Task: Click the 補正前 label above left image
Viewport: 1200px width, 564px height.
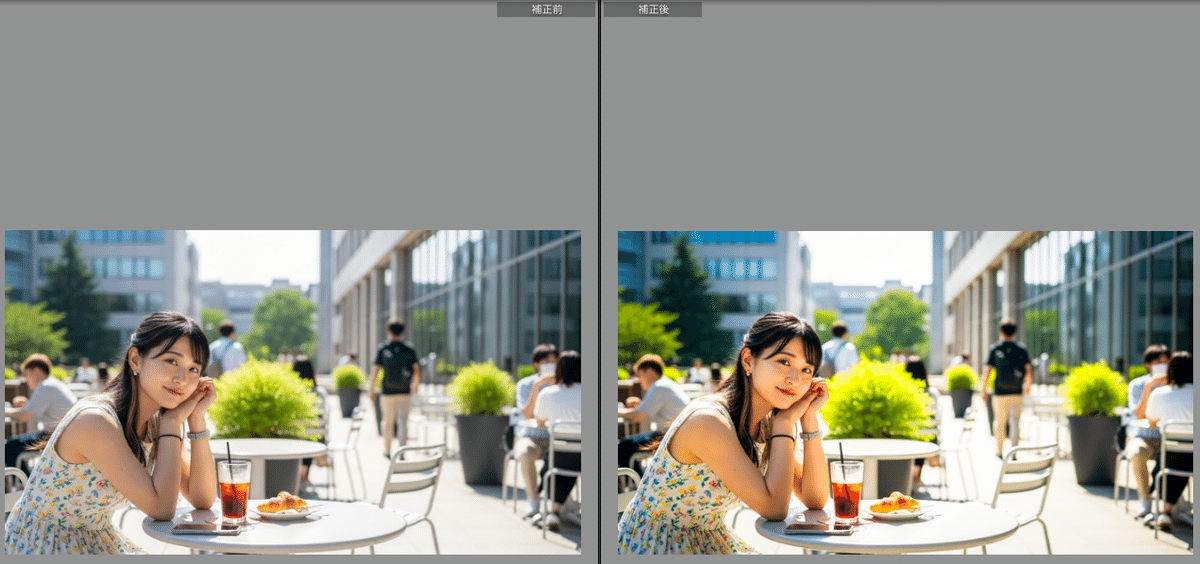Action: click(x=546, y=9)
